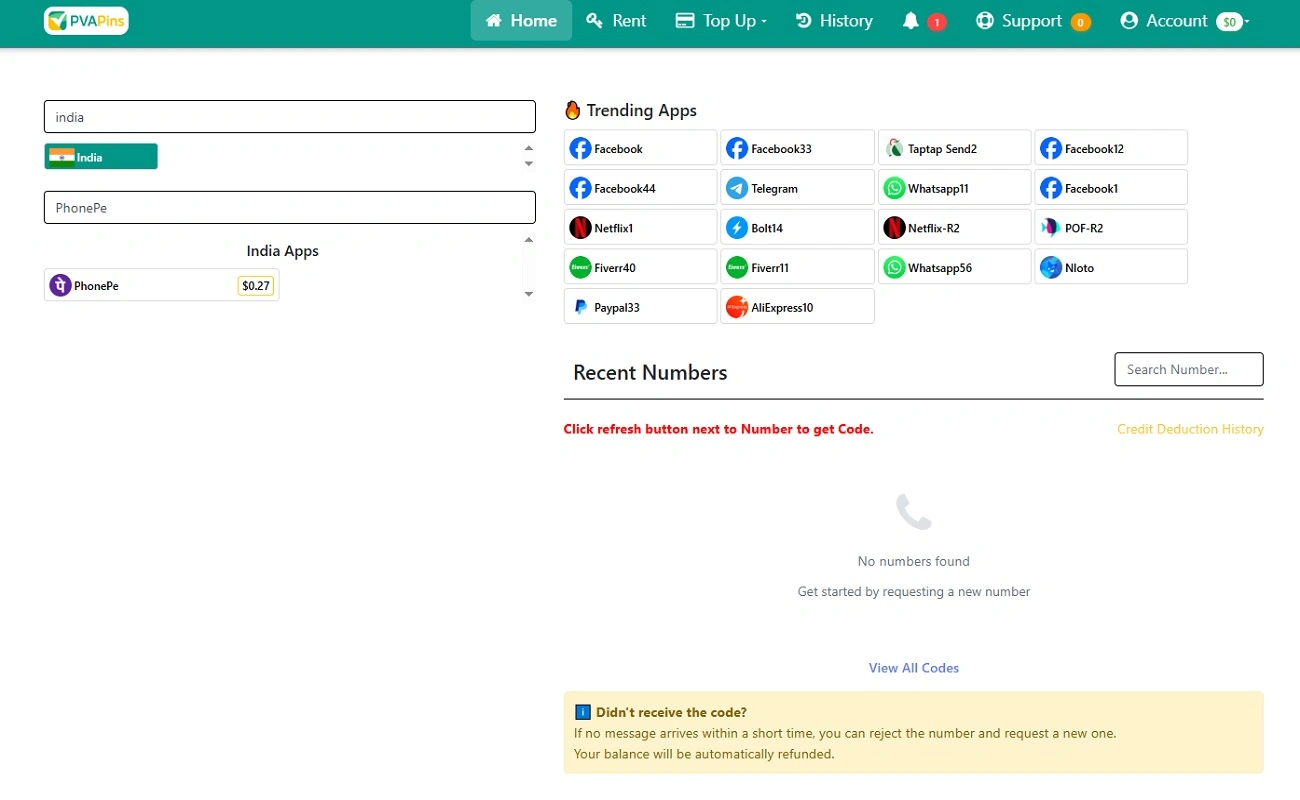
Task: Click the Home house icon
Action: click(493, 21)
